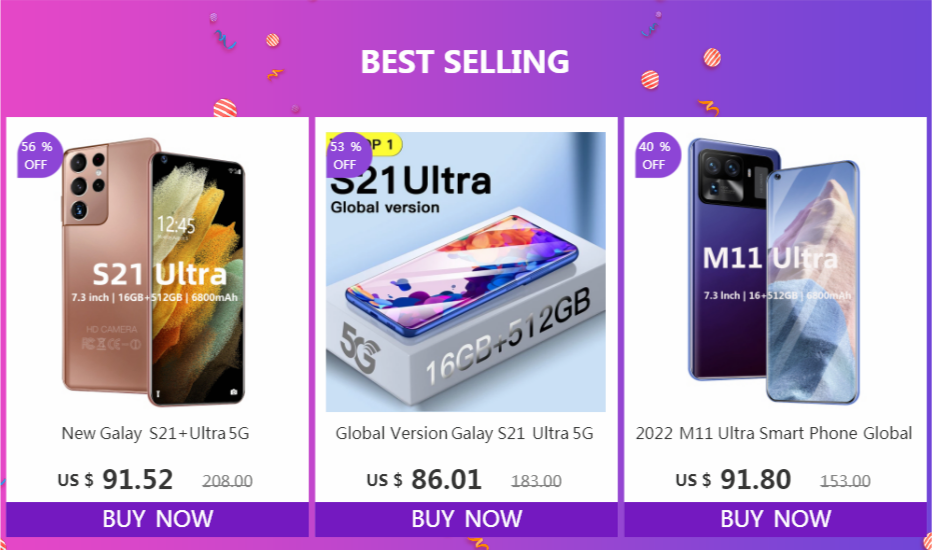
Task: Open the S21 Ultra Global version box image
Action: [465, 272]
